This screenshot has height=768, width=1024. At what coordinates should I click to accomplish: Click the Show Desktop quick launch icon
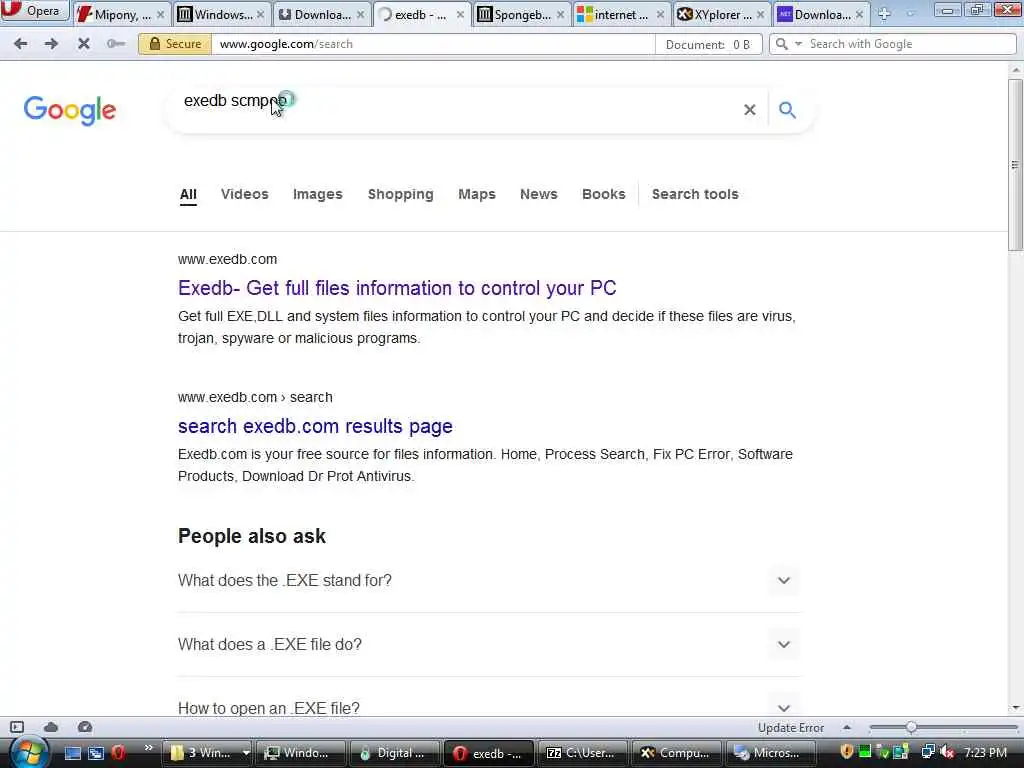73,753
